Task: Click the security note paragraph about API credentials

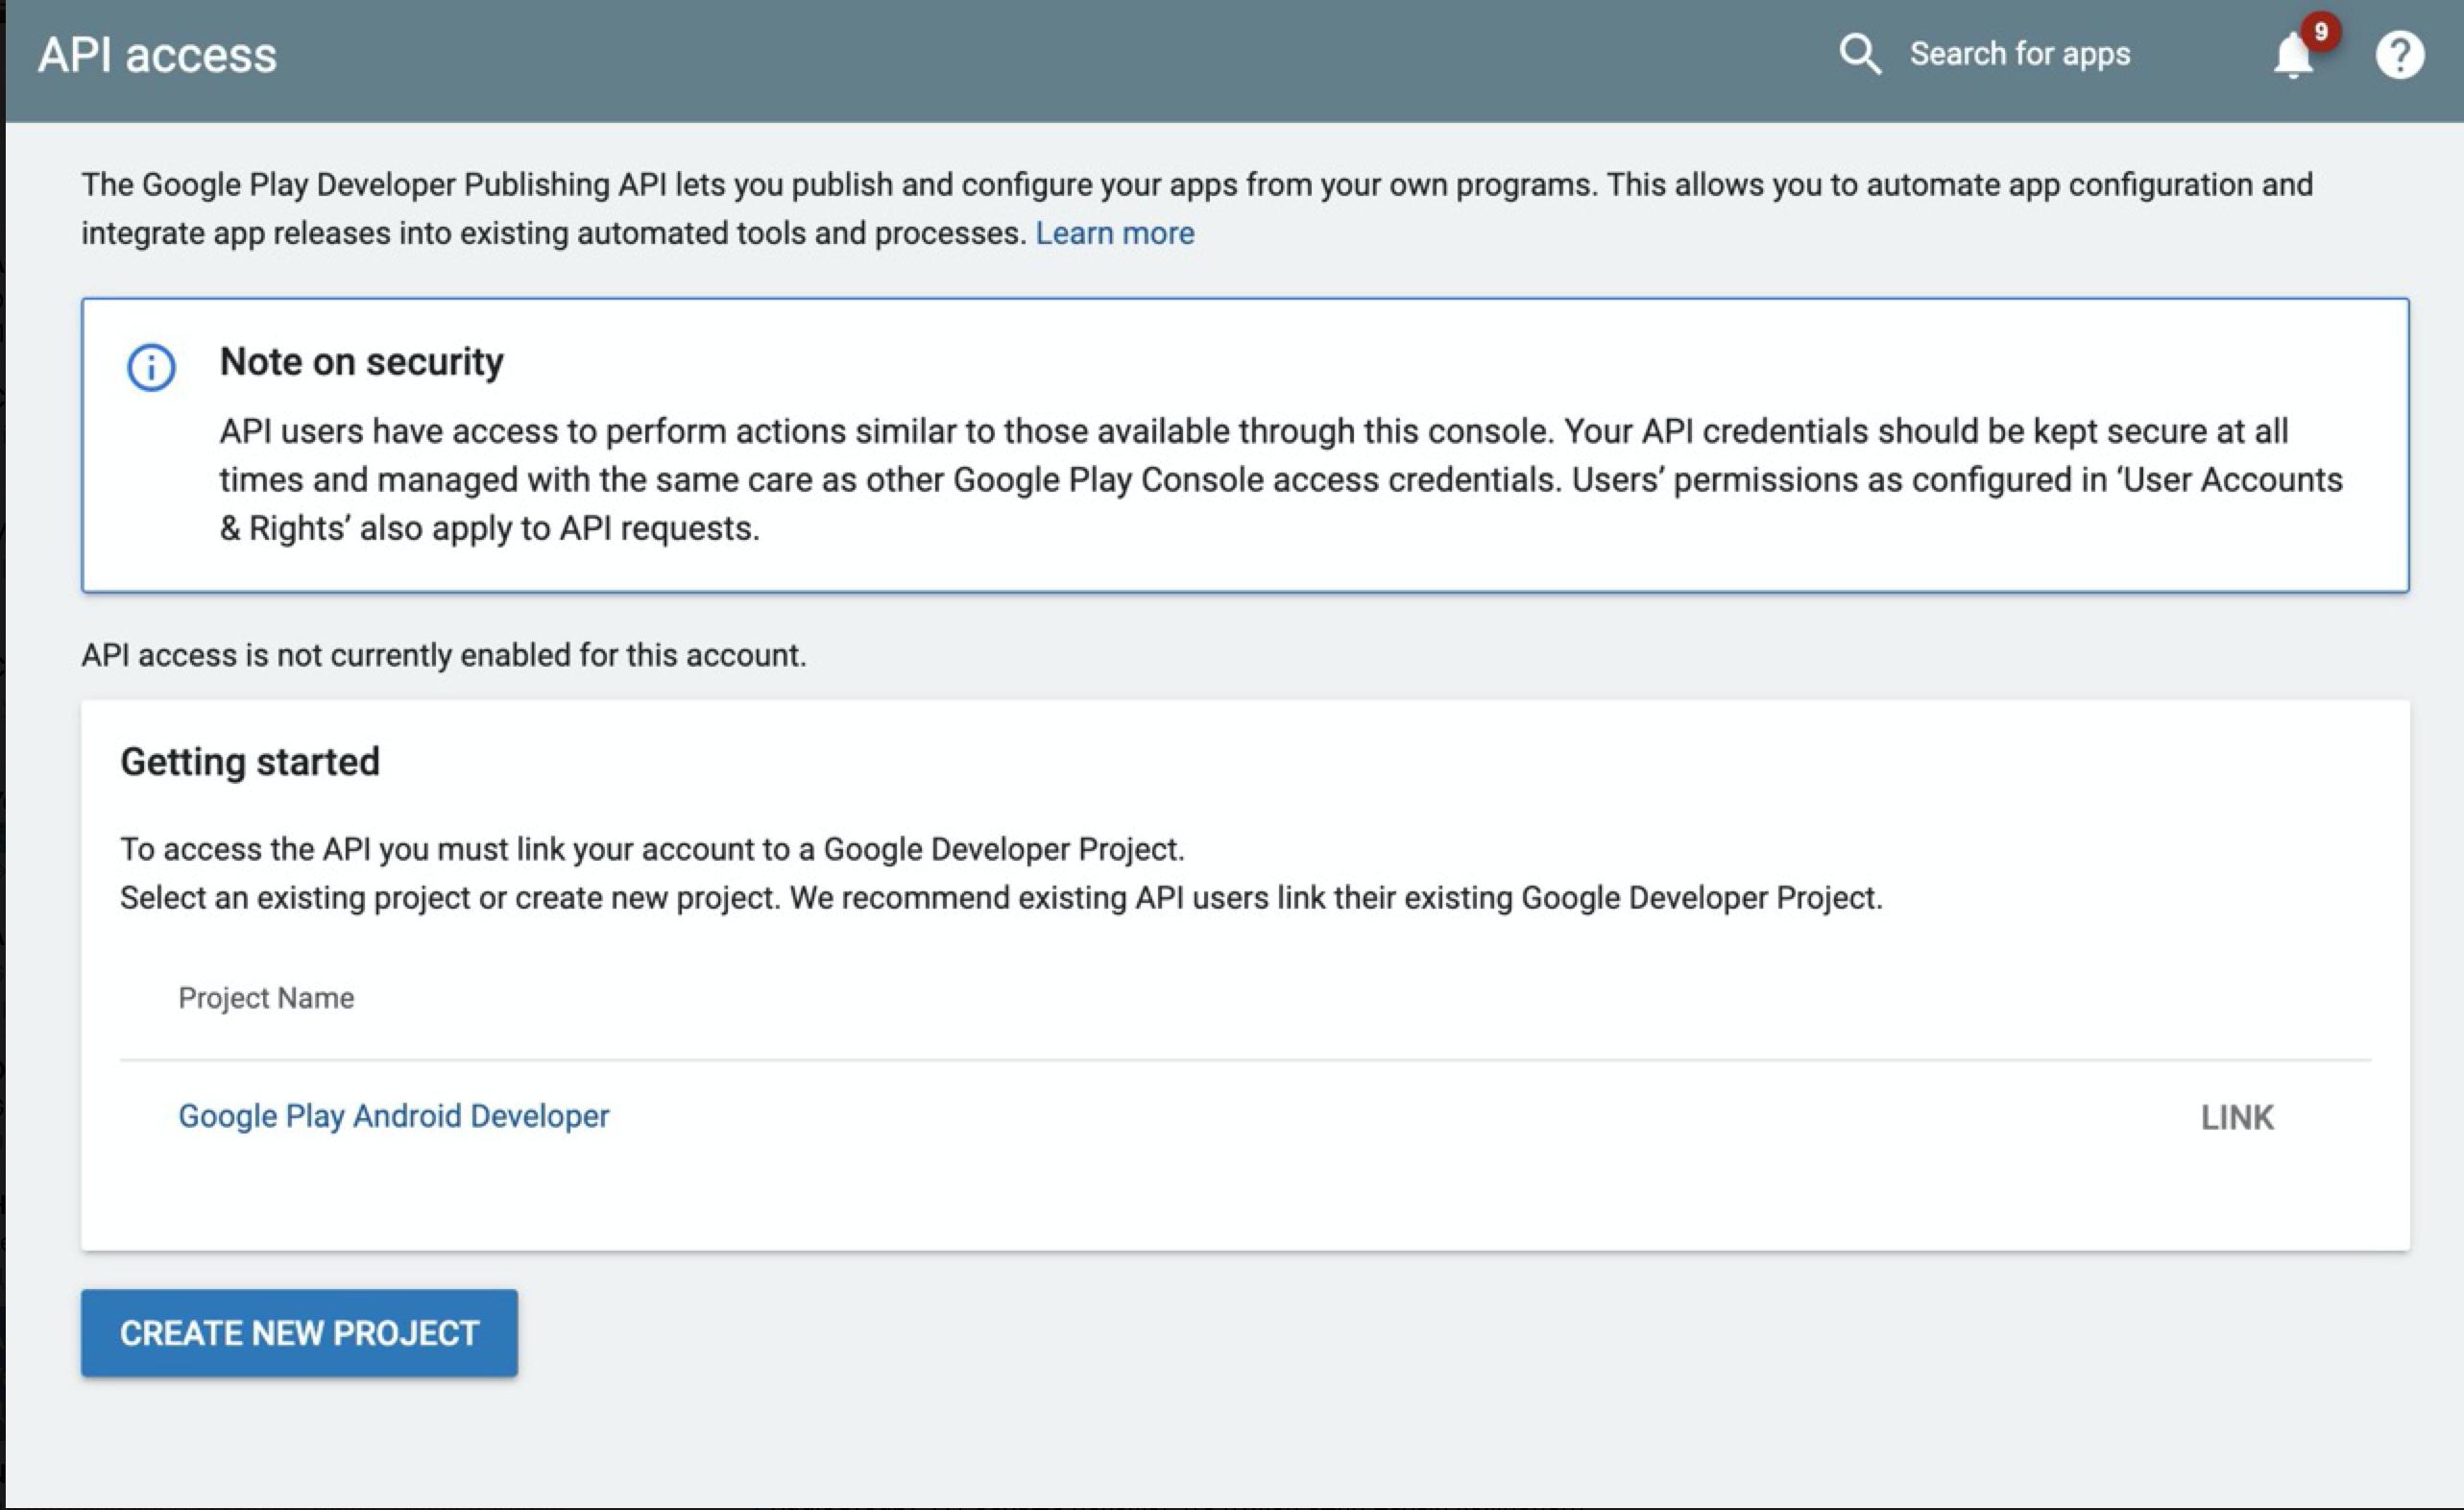Action: click(x=1280, y=480)
